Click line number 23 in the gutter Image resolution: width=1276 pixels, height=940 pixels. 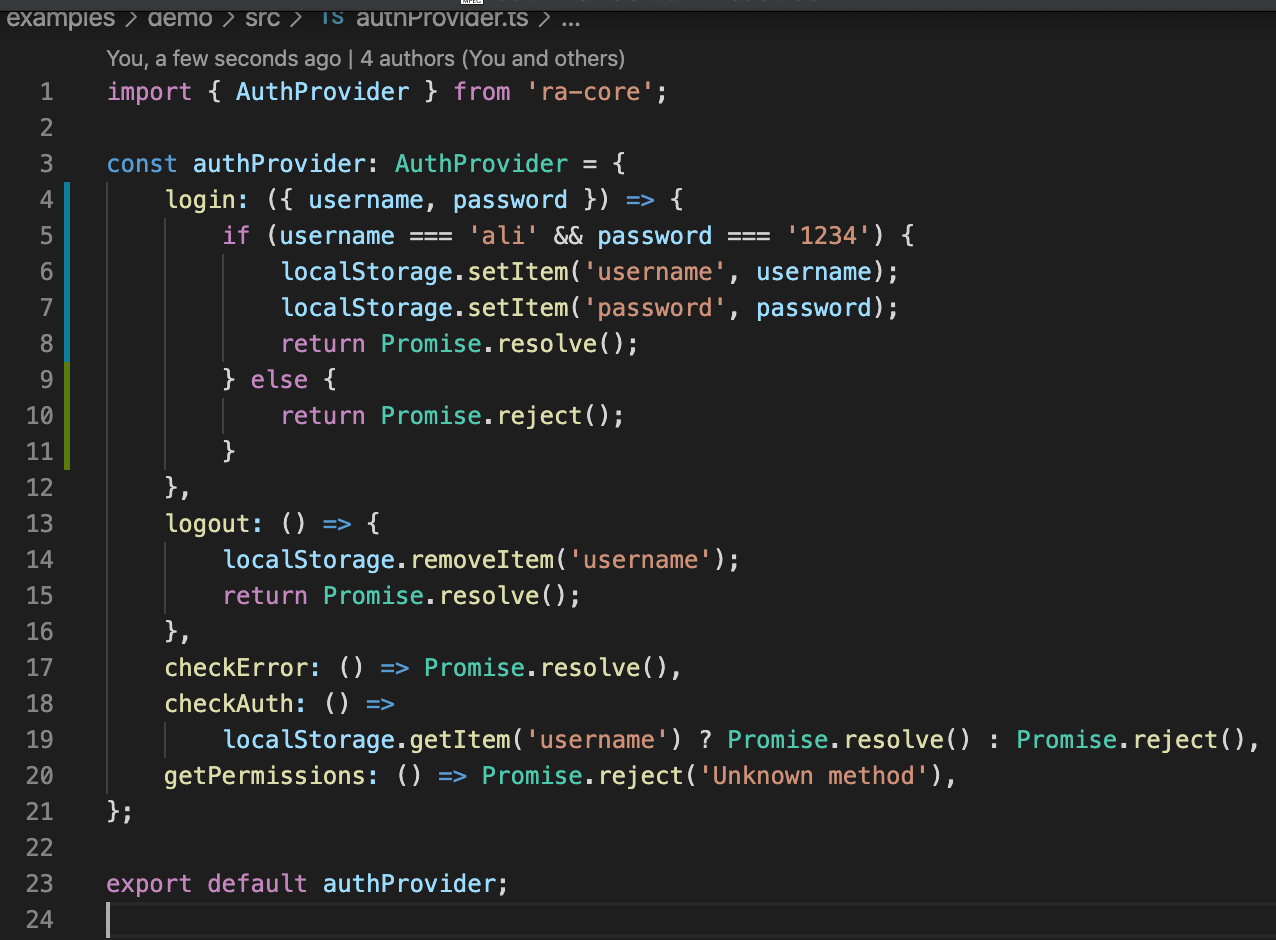(40, 884)
